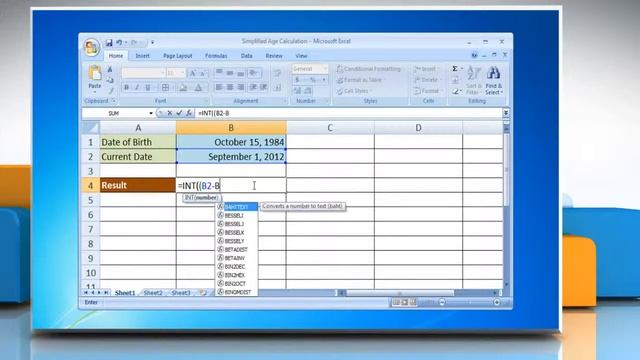Click the Fill Color bucket icon
This screenshot has height=360, width=640.
183,87
